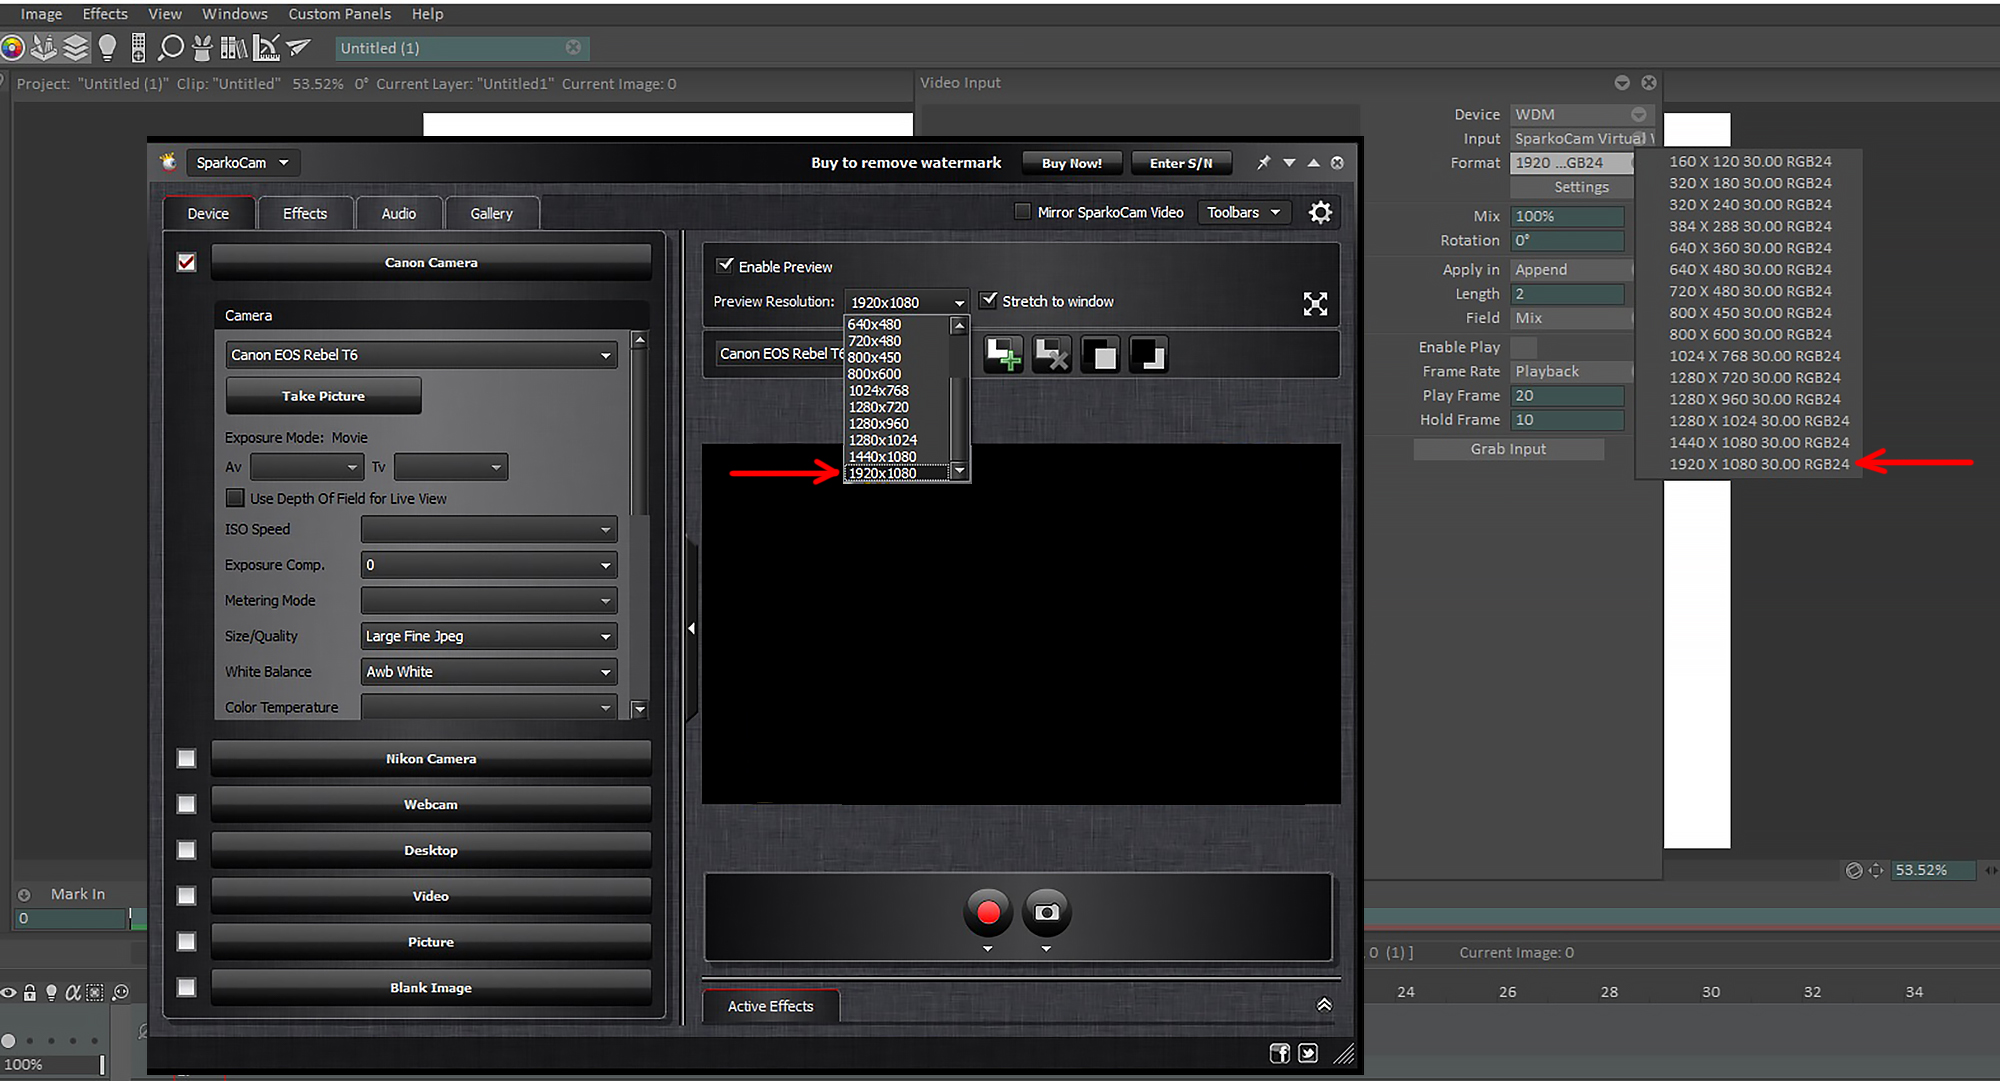Screen dimensions: 2000x1081
Task: Open the remote control panel icon
Action: pyautogui.click(x=138, y=47)
